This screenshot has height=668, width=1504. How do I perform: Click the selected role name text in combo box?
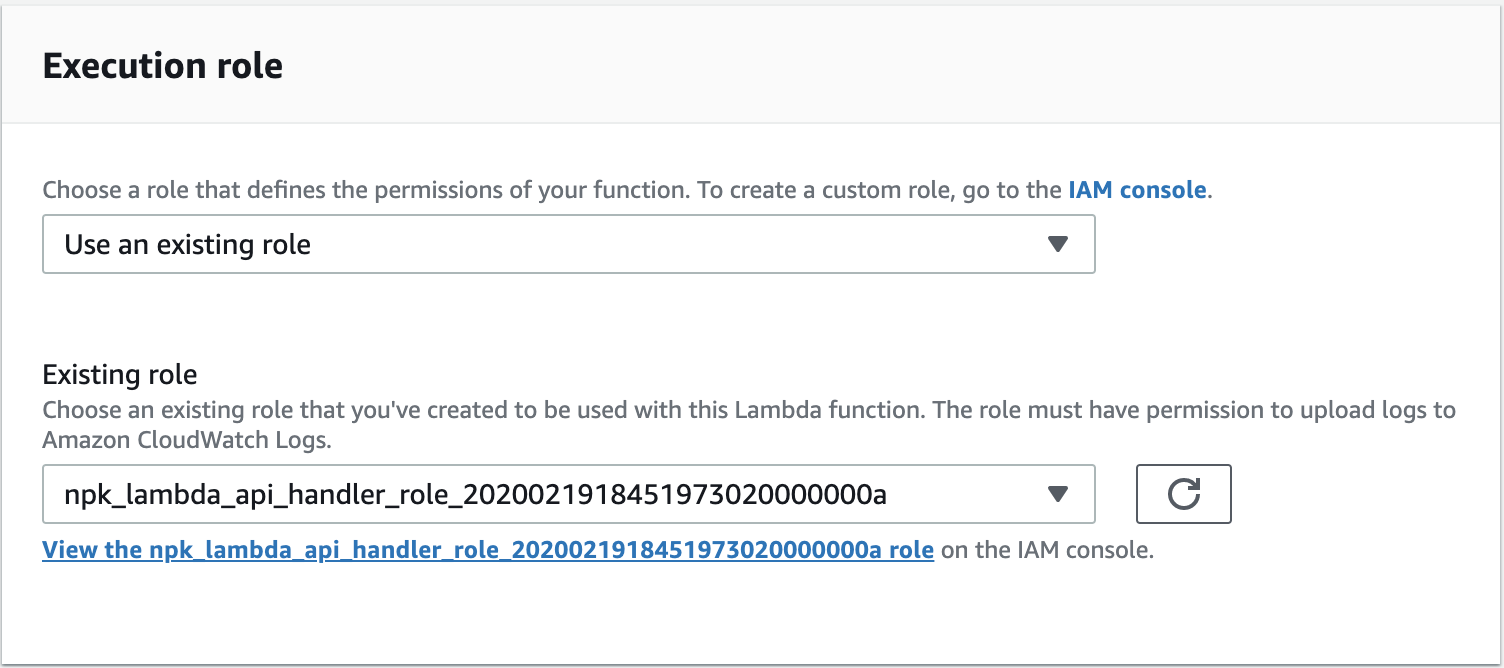coord(476,494)
